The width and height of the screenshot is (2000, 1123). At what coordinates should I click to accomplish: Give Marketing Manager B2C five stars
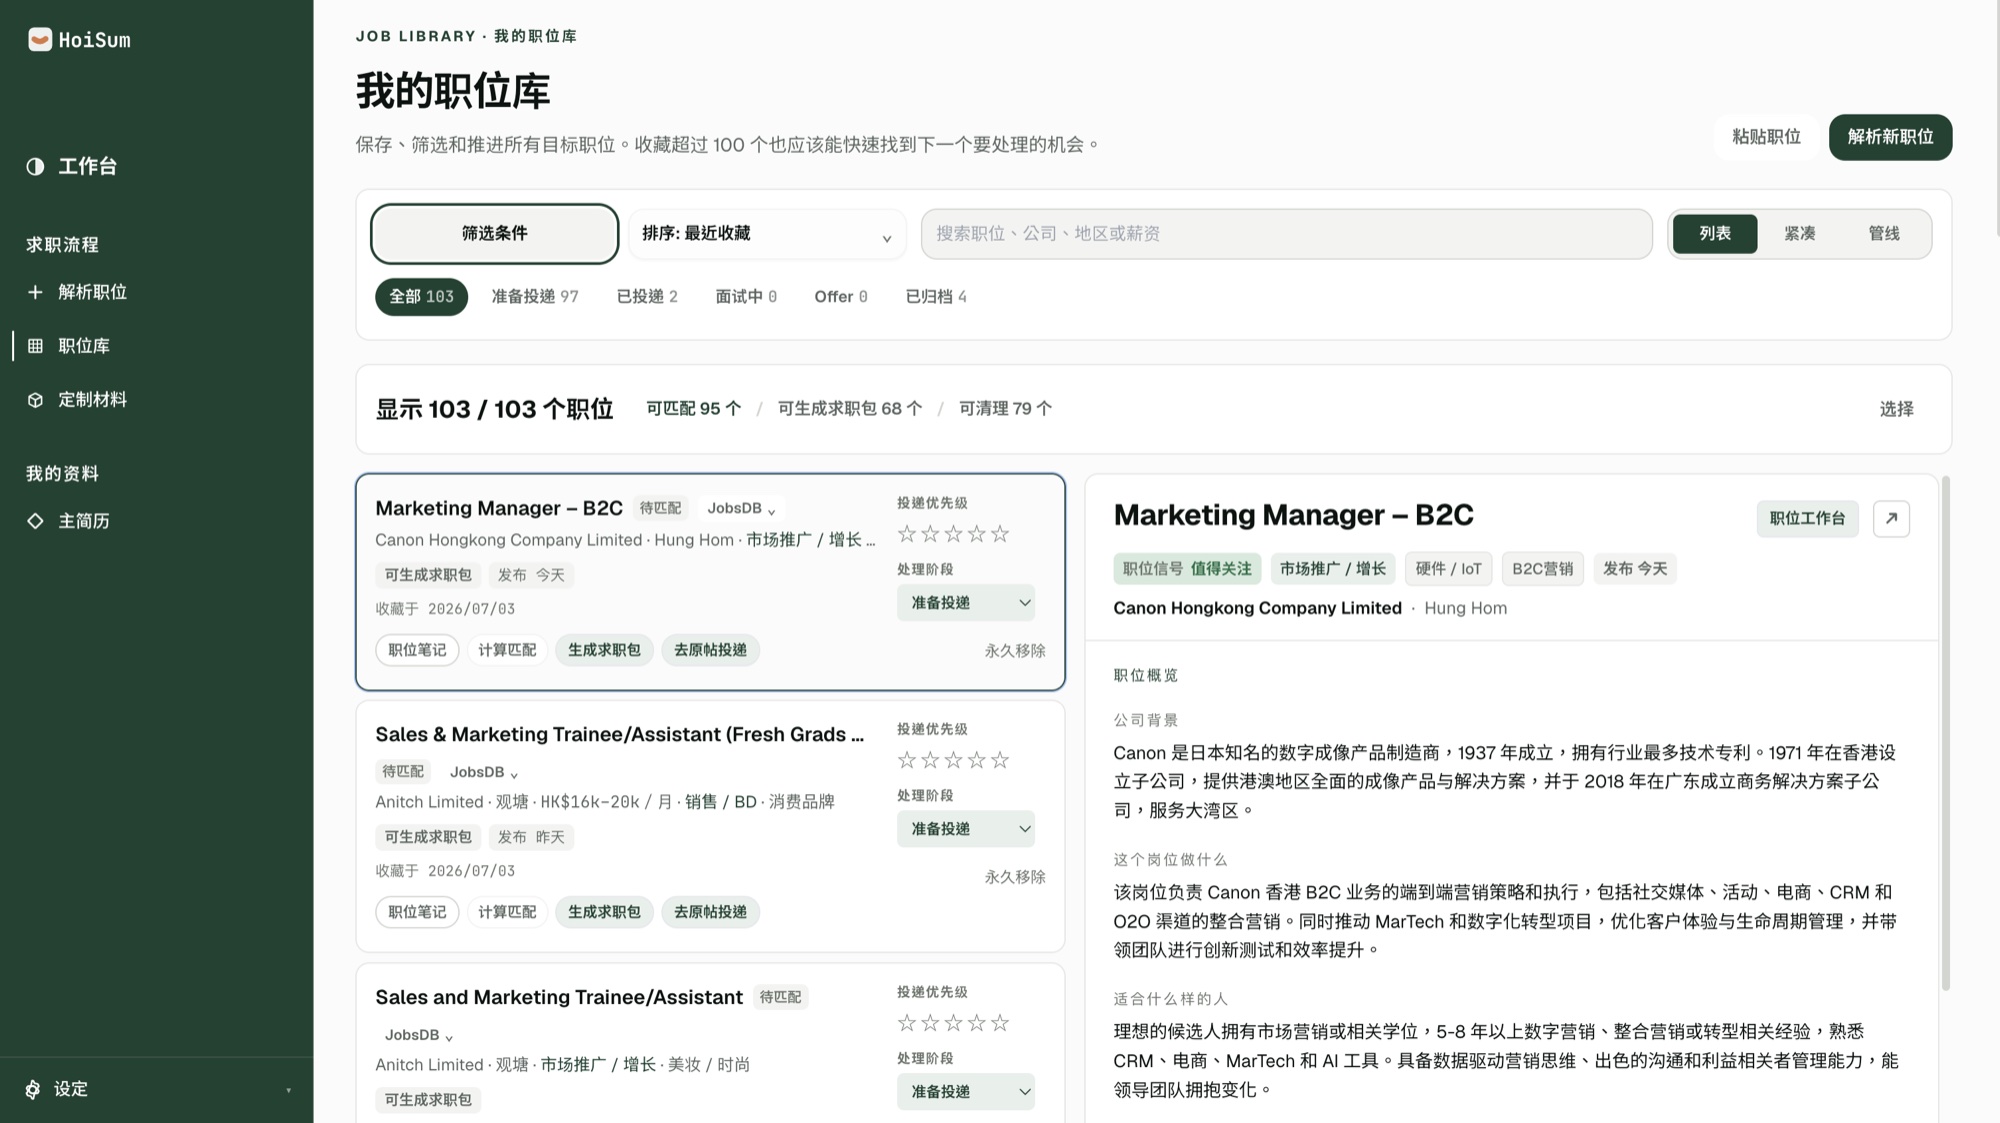[1000, 534]
